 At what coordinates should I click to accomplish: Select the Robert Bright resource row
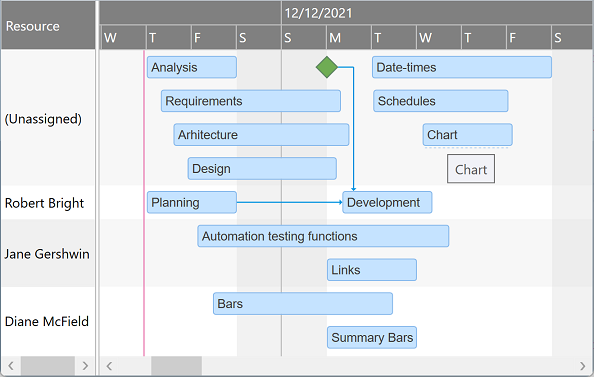click(x=48, y=203)
